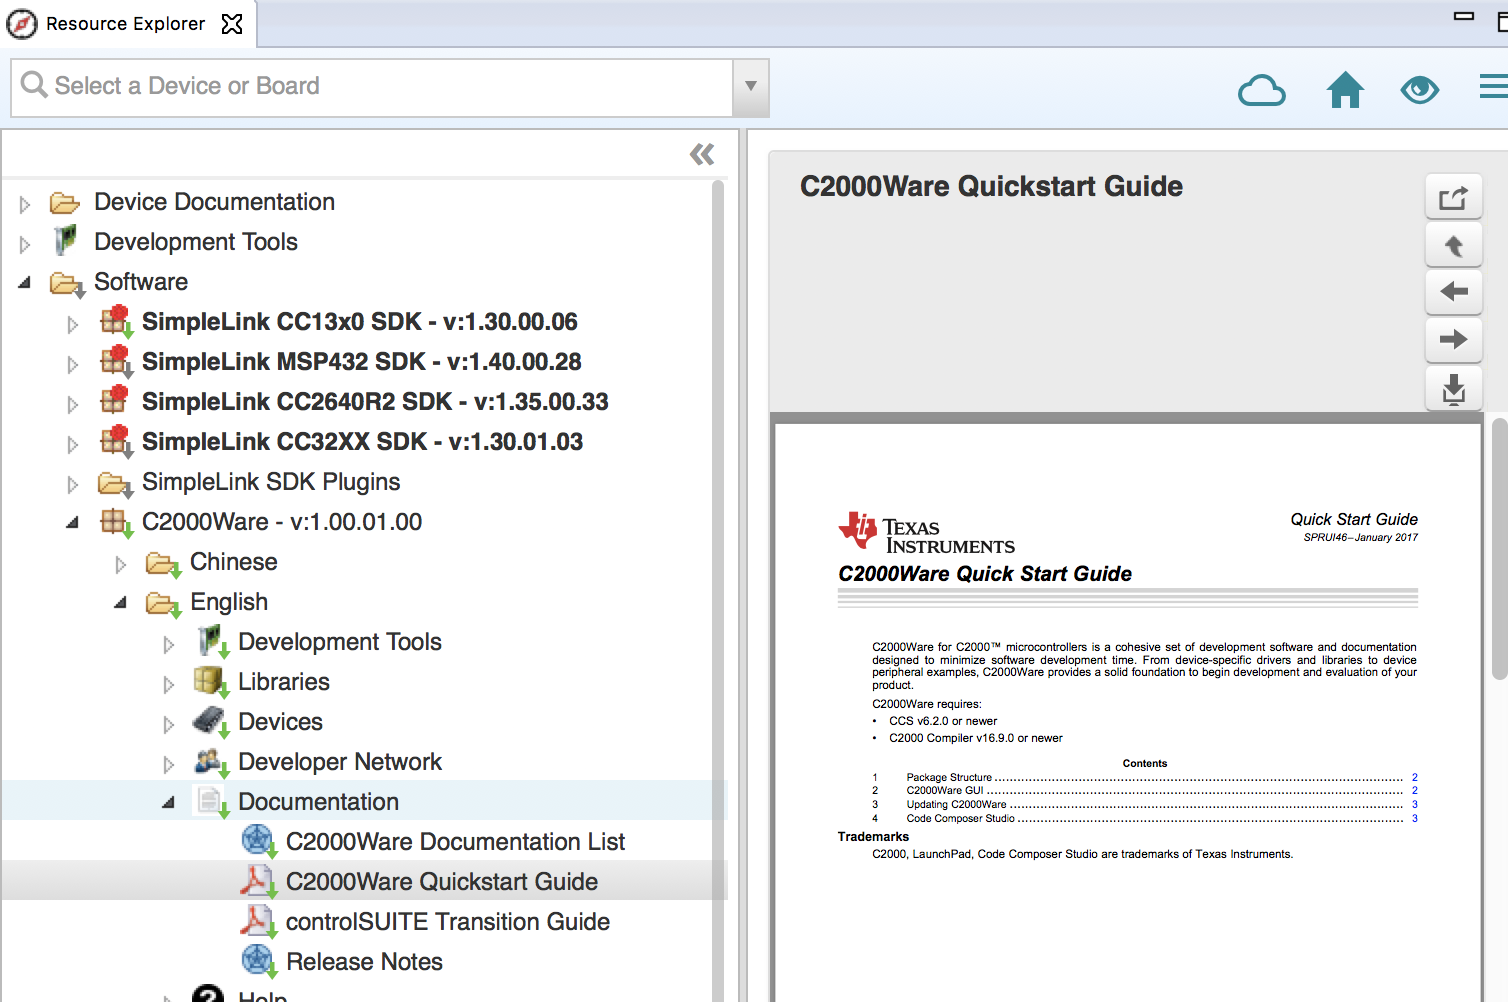This screenshot has height=1002, width=1508.
Task: Expand the Devices node
Action: (x=168, y=724)
